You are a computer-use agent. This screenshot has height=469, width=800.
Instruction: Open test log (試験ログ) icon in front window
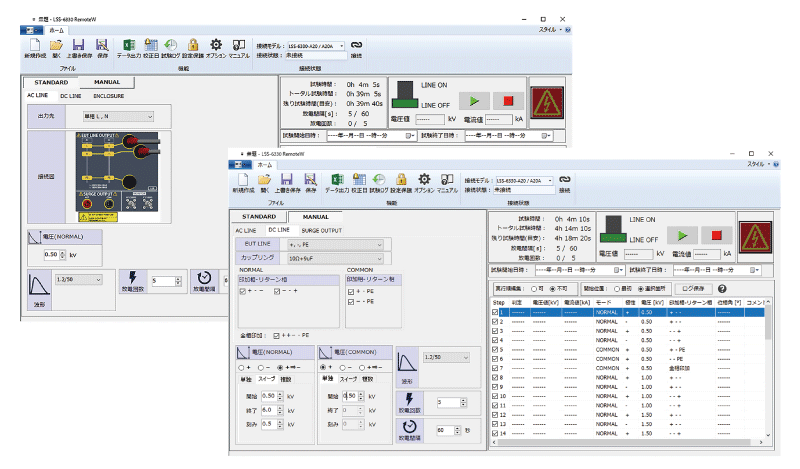pos(379,180)
